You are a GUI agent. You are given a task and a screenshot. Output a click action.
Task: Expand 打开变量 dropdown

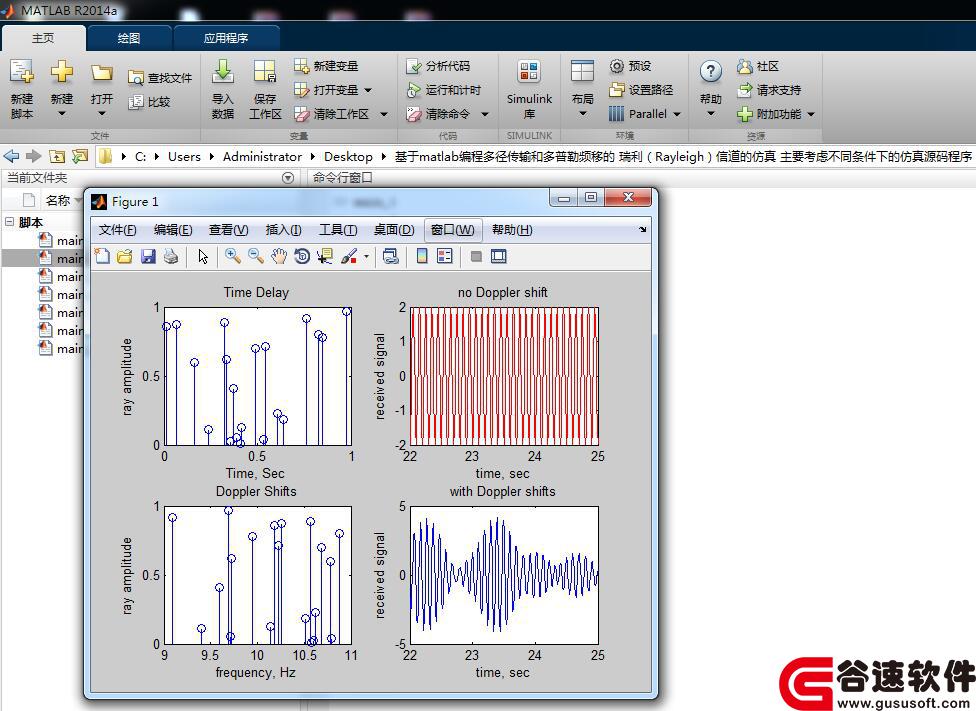[x=368, y=90]
